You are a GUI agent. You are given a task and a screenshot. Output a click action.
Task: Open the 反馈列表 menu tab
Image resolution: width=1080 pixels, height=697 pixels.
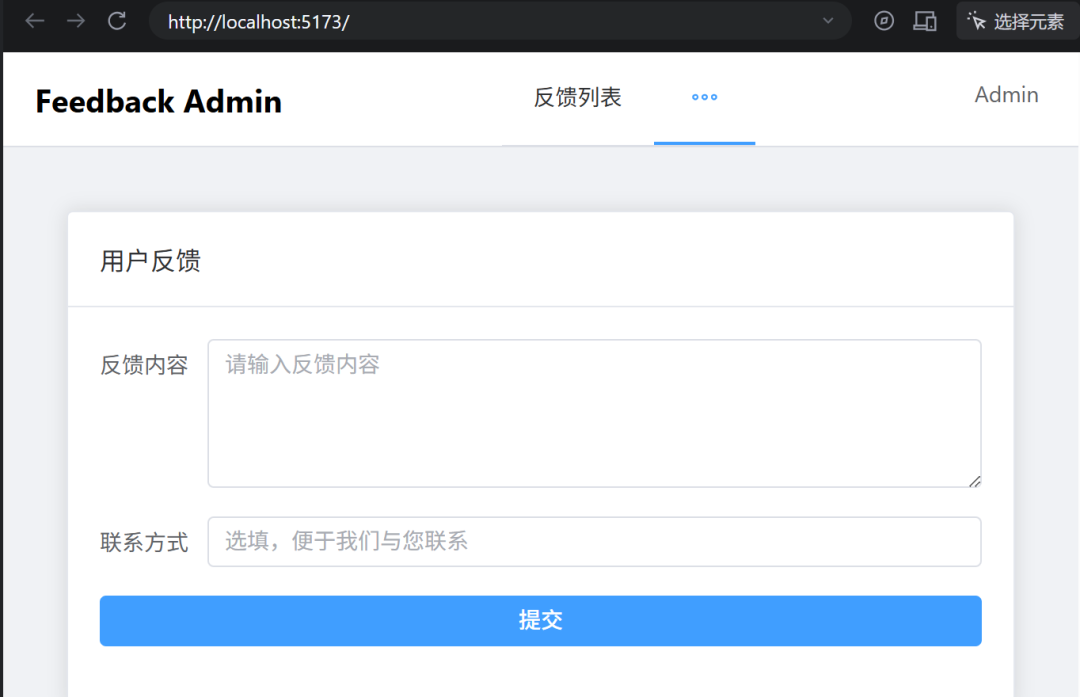click(x=577, y=97)
